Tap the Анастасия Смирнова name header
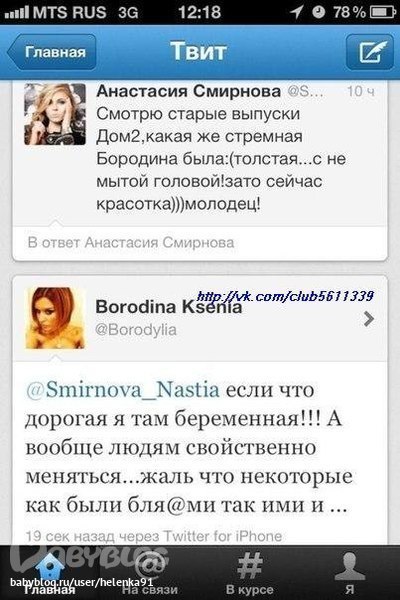400x600 pixels. [x=188, y=91]
